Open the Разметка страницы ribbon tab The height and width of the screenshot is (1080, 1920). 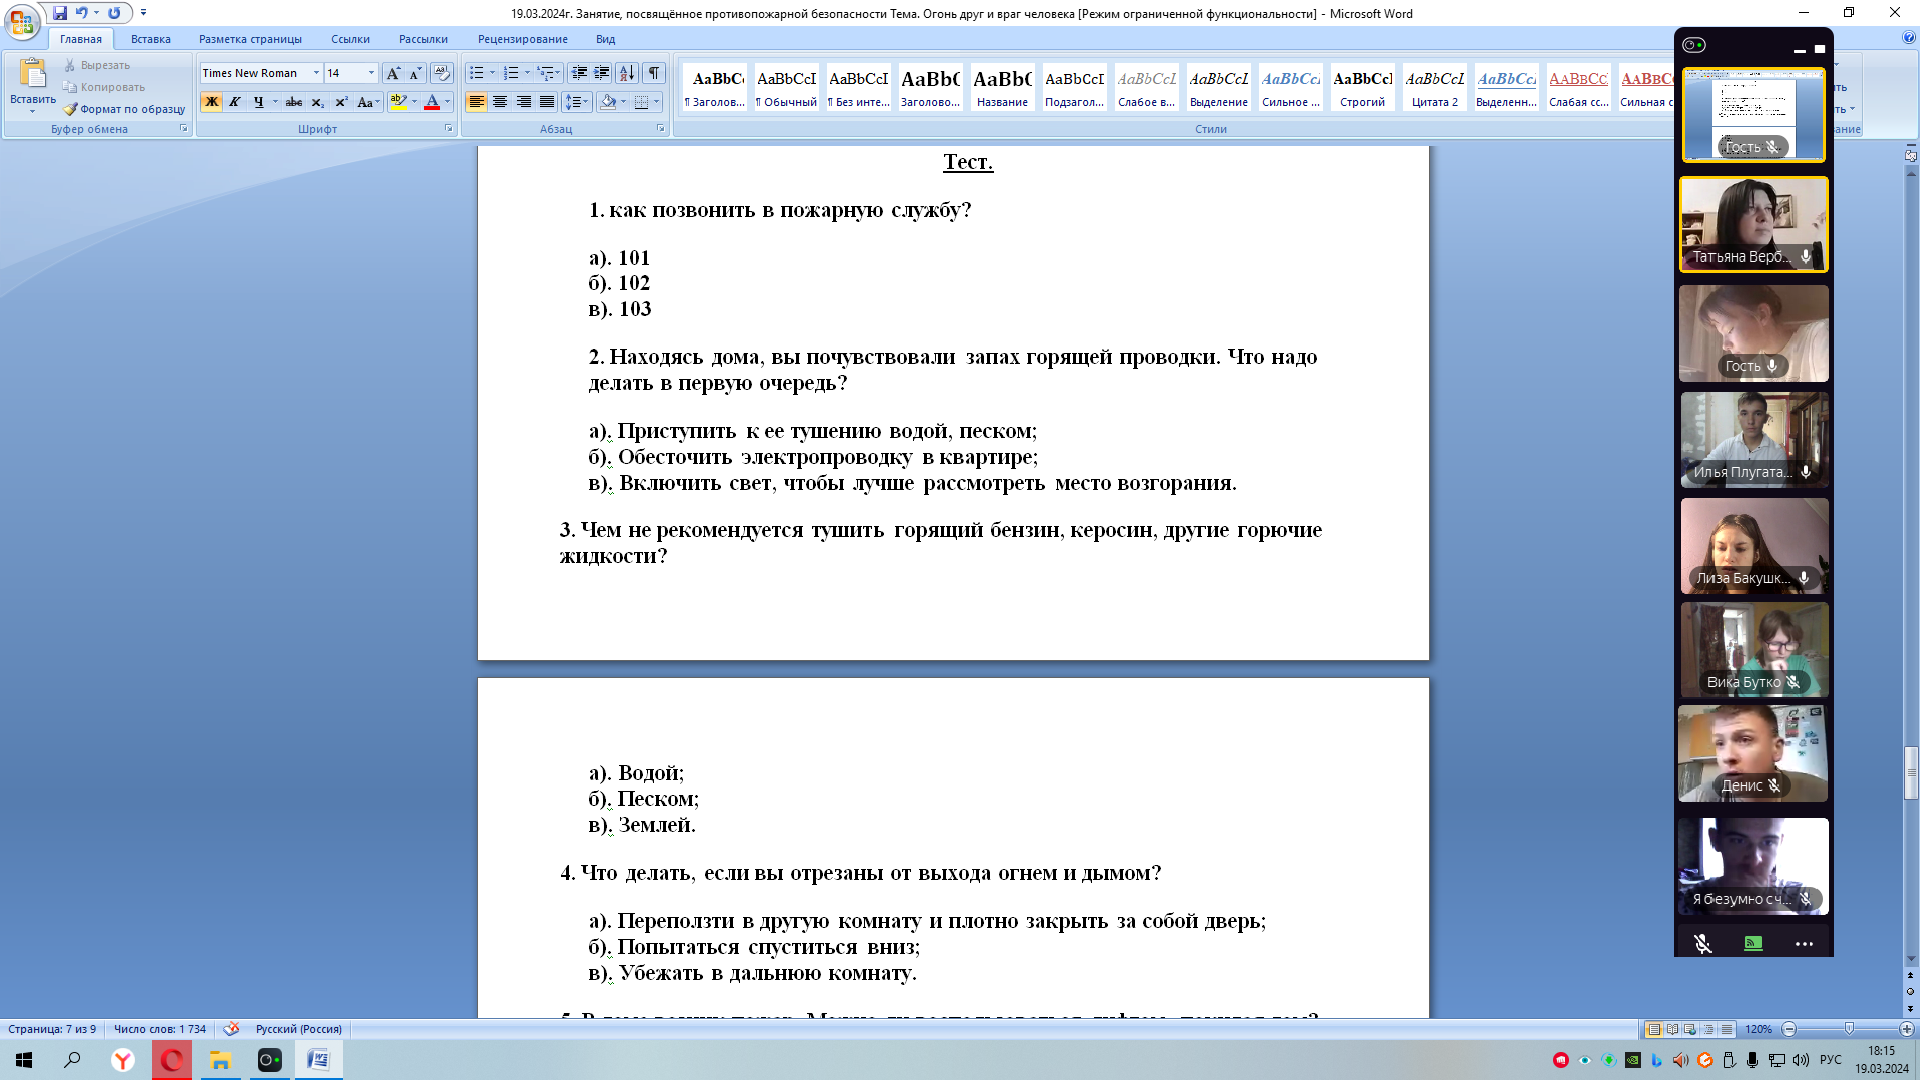point(250,39)
